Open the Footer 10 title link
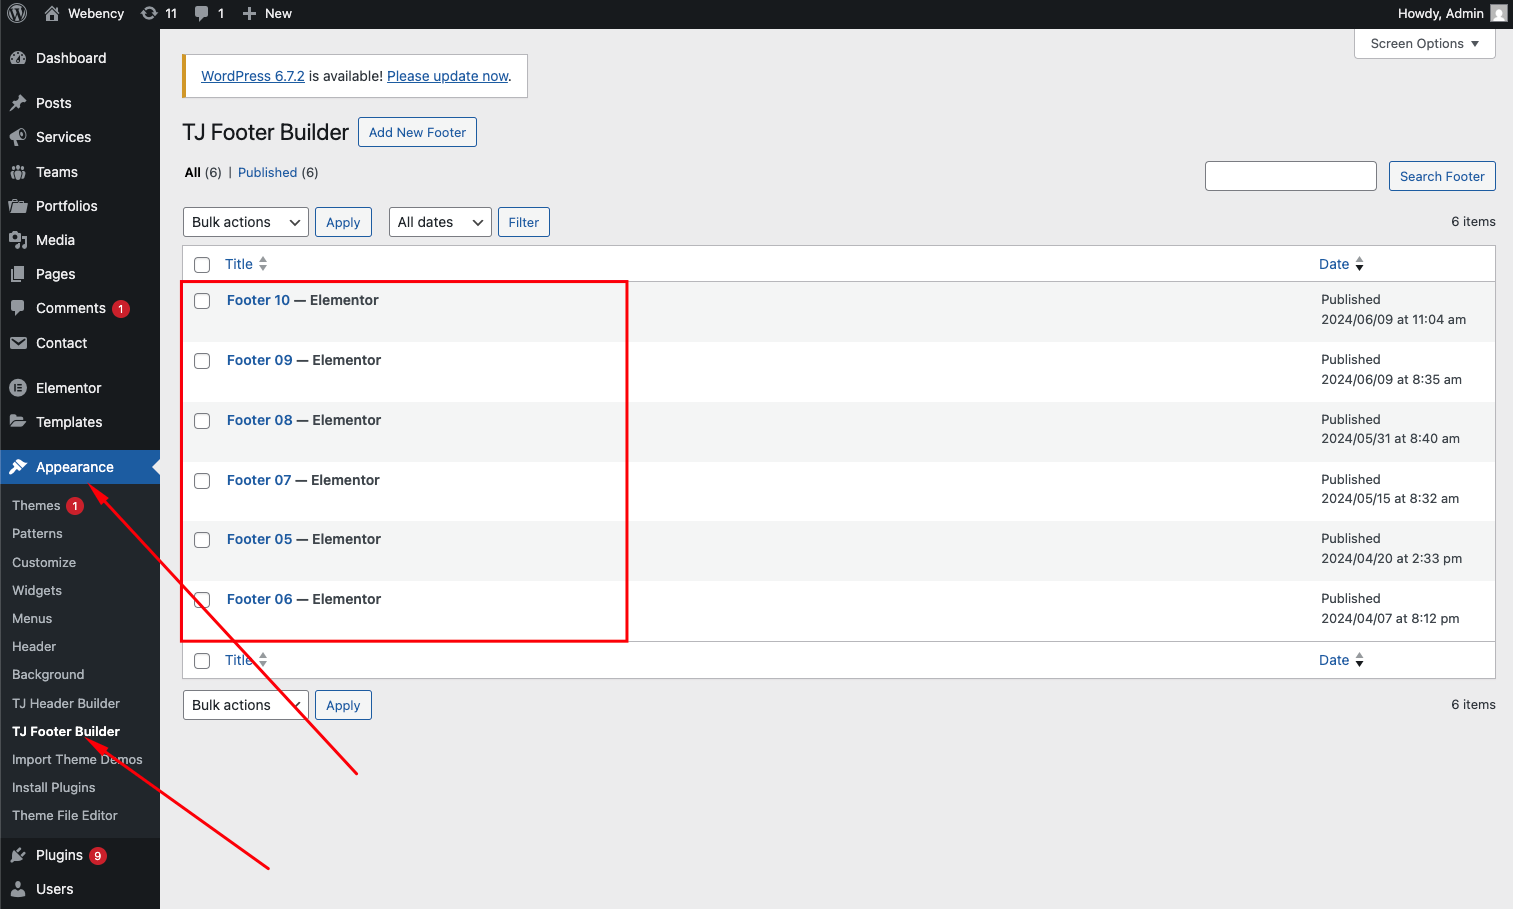1513x909 pixels. point(258,300)
